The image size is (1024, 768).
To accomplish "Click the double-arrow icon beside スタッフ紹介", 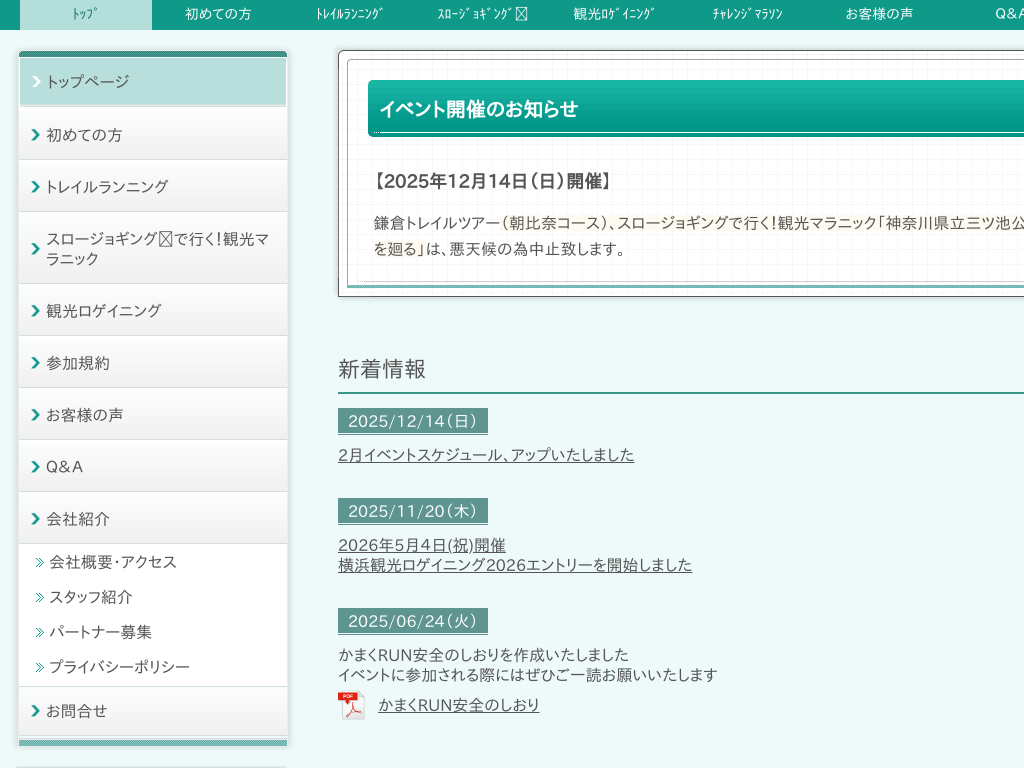I will pos(40,598).
